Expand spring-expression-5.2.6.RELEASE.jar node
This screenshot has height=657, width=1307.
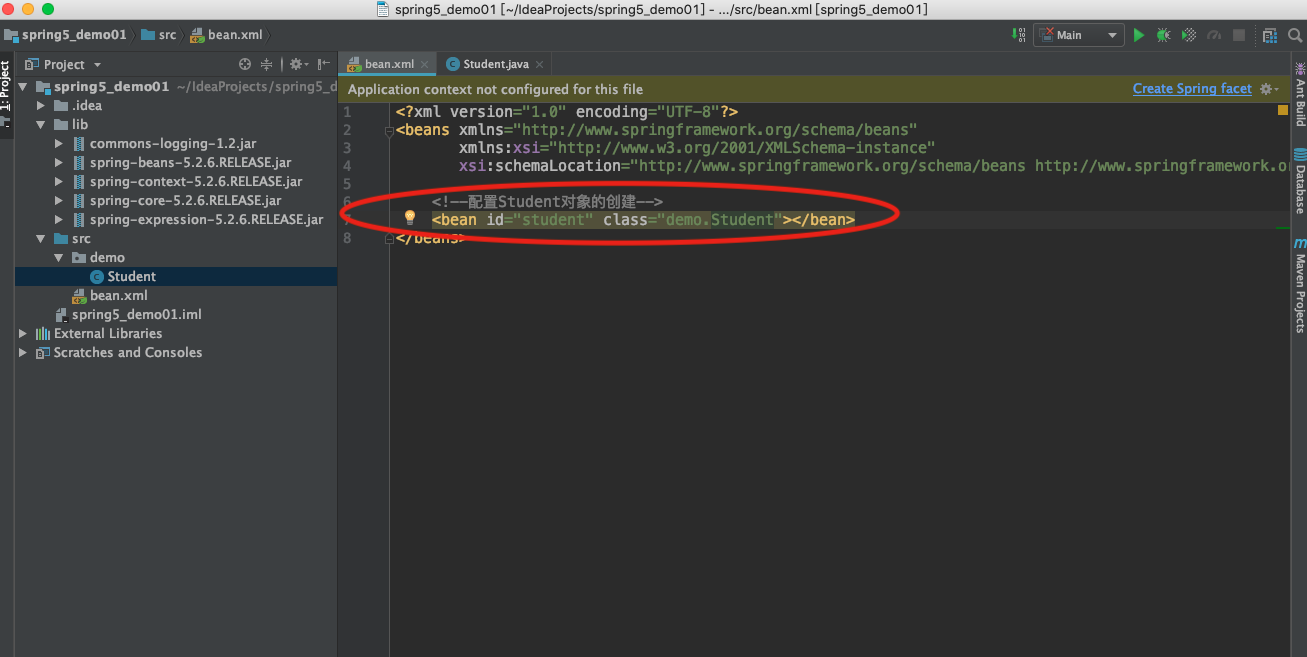[60, 220]
